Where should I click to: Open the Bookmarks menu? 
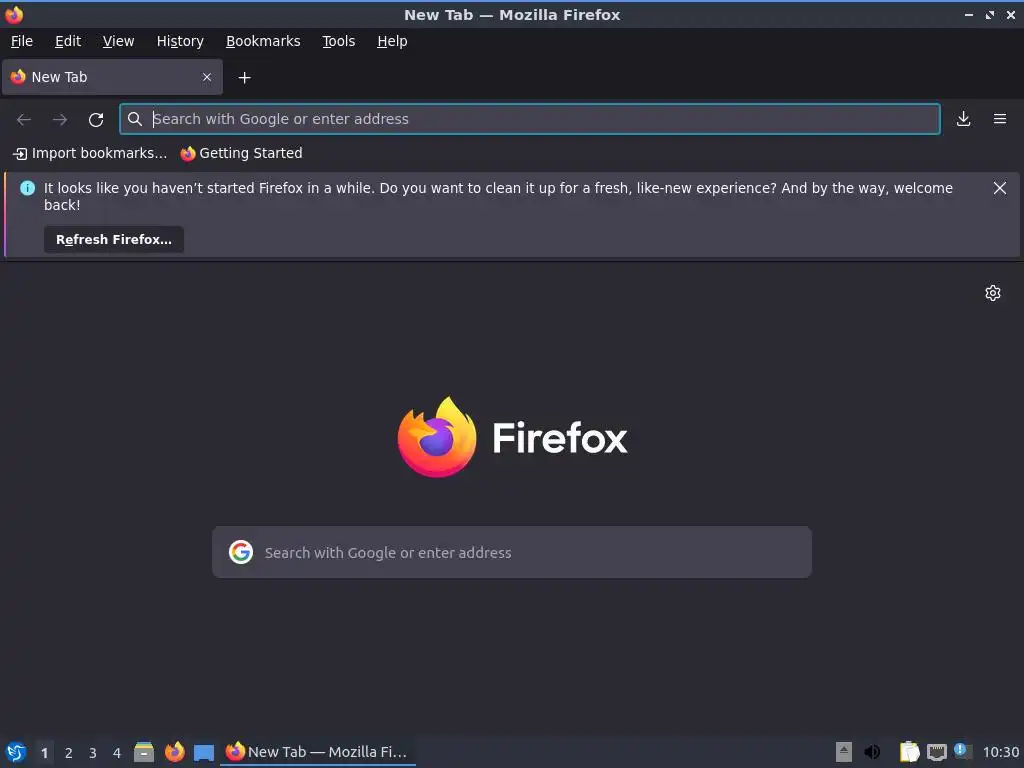(263, 41)
